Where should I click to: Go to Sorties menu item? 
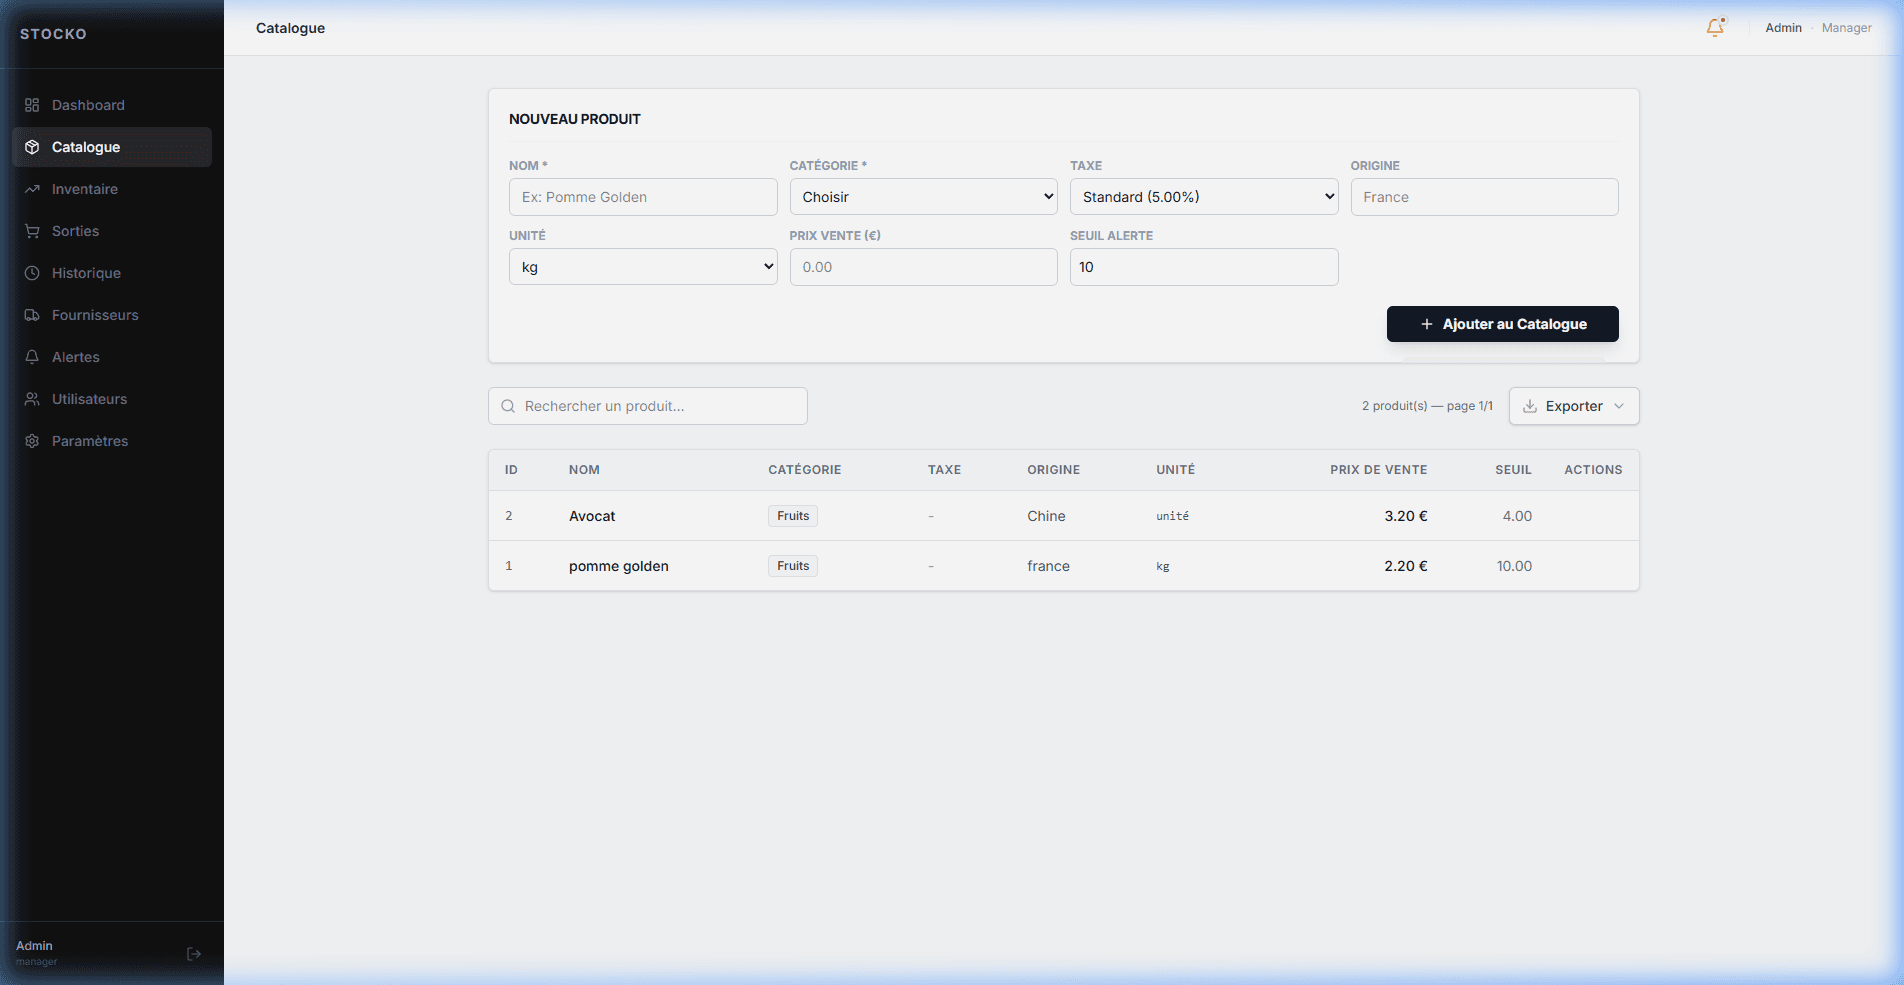(112, 231)
